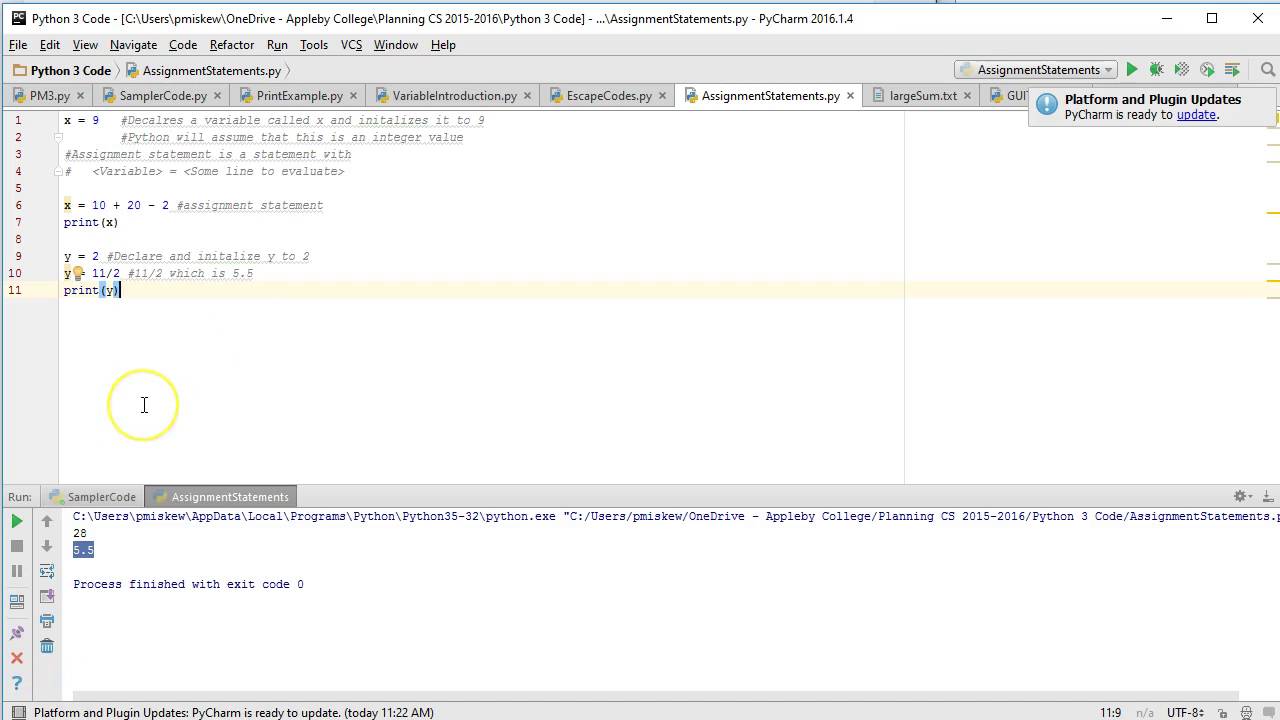Open the Edit menu
1280x720 pixels.
[x=50, y=45]
